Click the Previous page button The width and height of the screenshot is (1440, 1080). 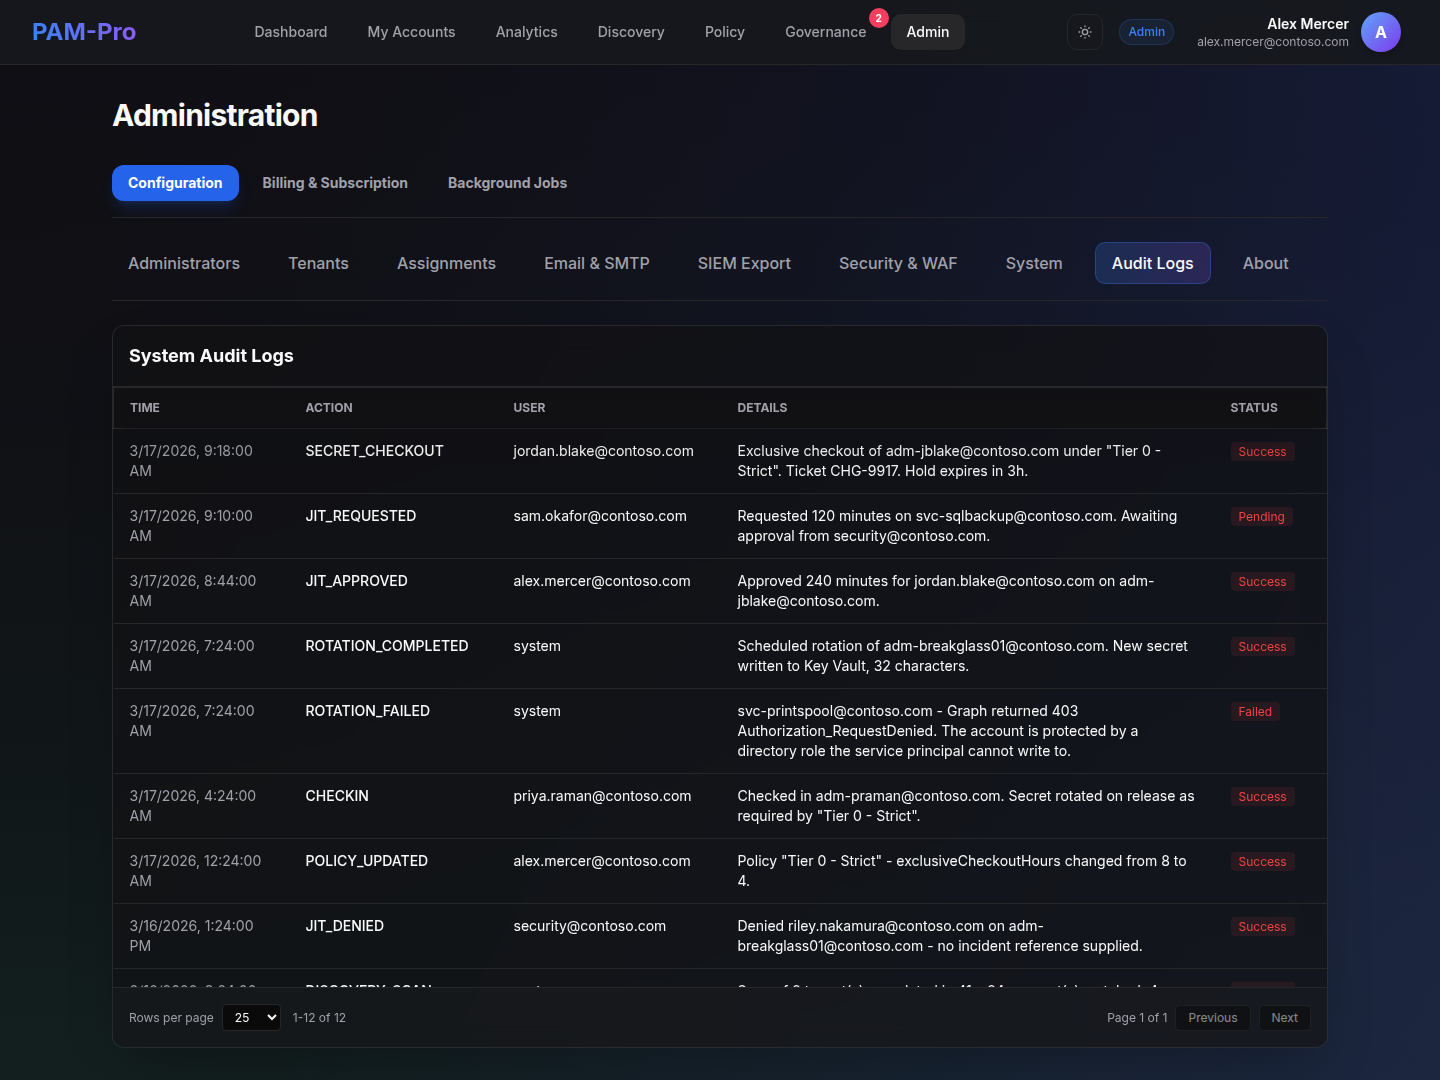click(1212, 1017)
